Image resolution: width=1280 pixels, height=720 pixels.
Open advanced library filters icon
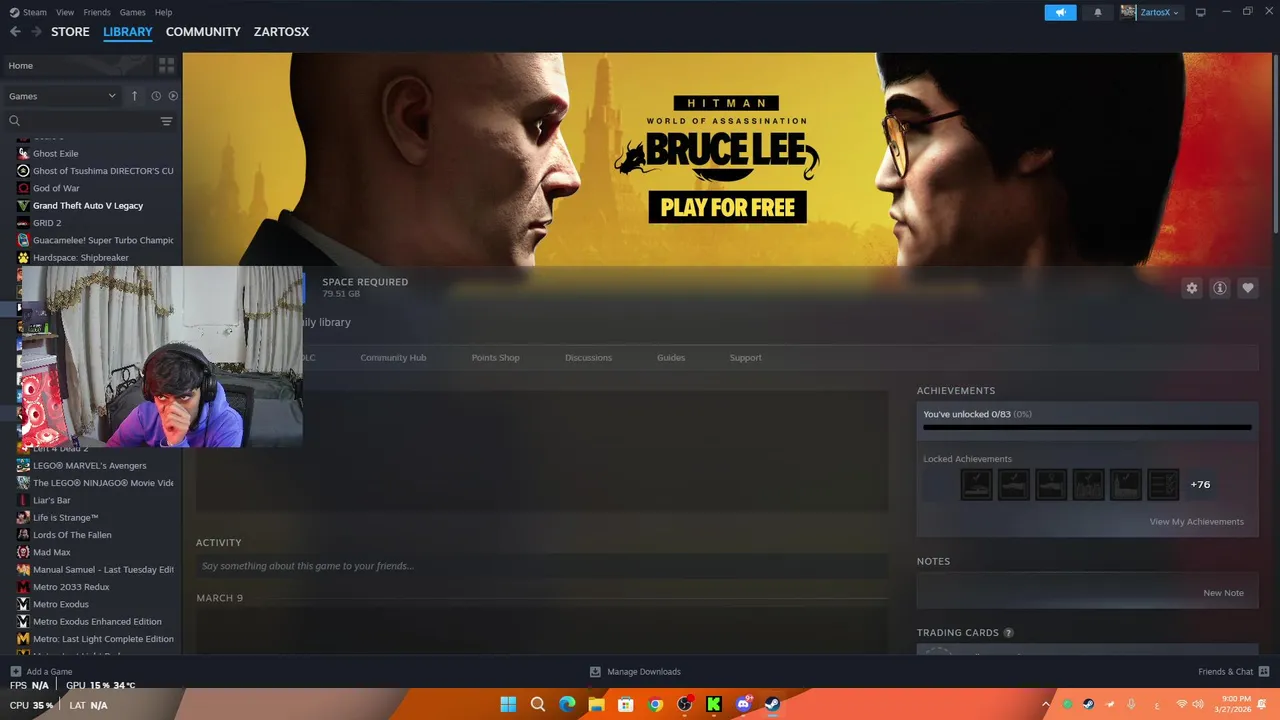click(166, 121)
